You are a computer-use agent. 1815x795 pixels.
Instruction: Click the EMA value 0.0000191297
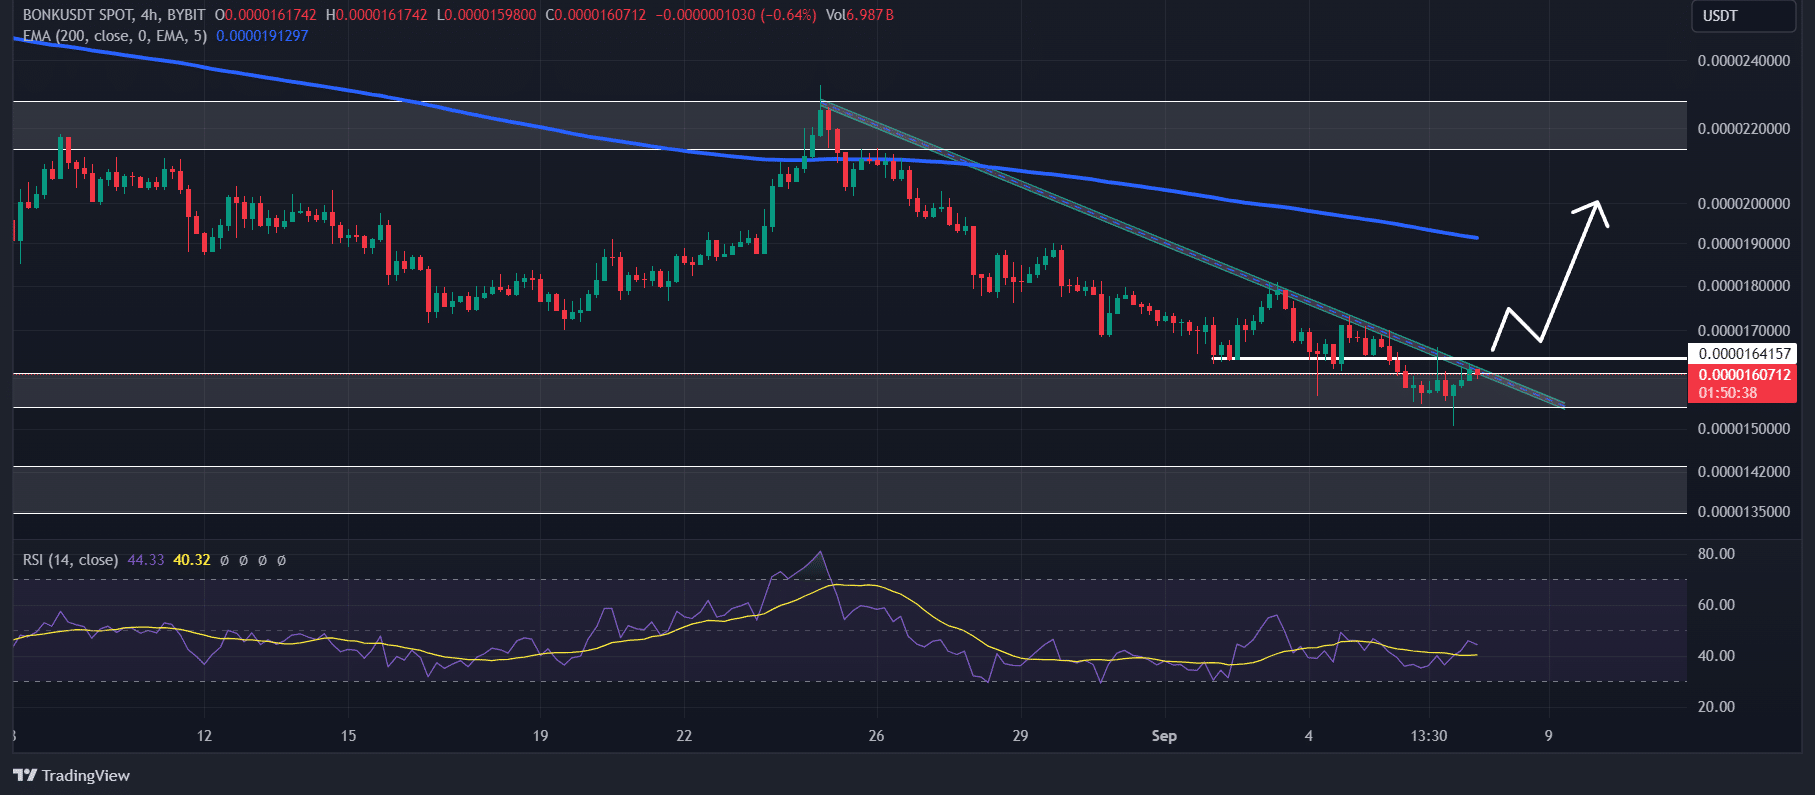[262, 36]
